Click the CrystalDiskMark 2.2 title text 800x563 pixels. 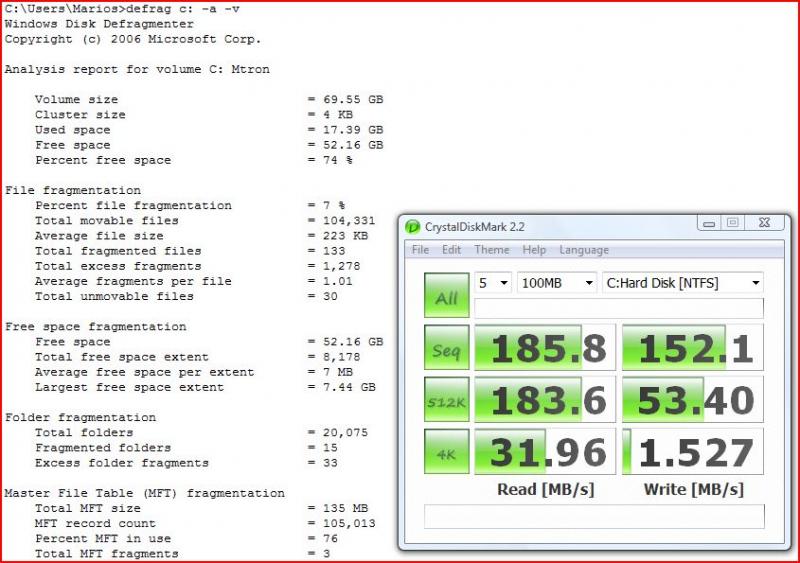coord(474,227)
